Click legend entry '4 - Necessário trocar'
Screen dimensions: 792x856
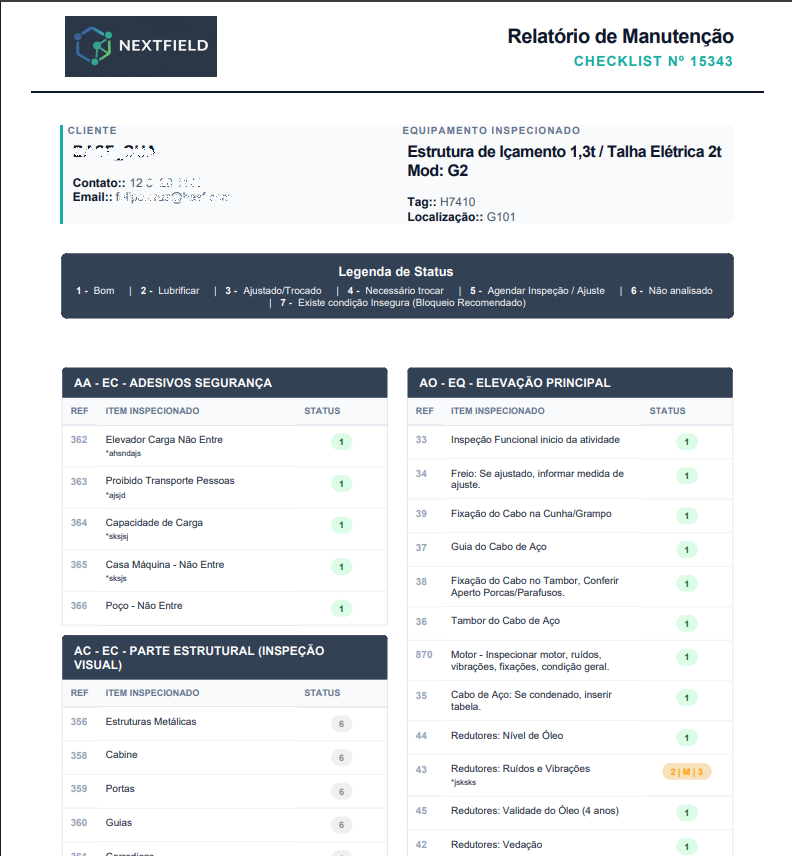(396, 290)
